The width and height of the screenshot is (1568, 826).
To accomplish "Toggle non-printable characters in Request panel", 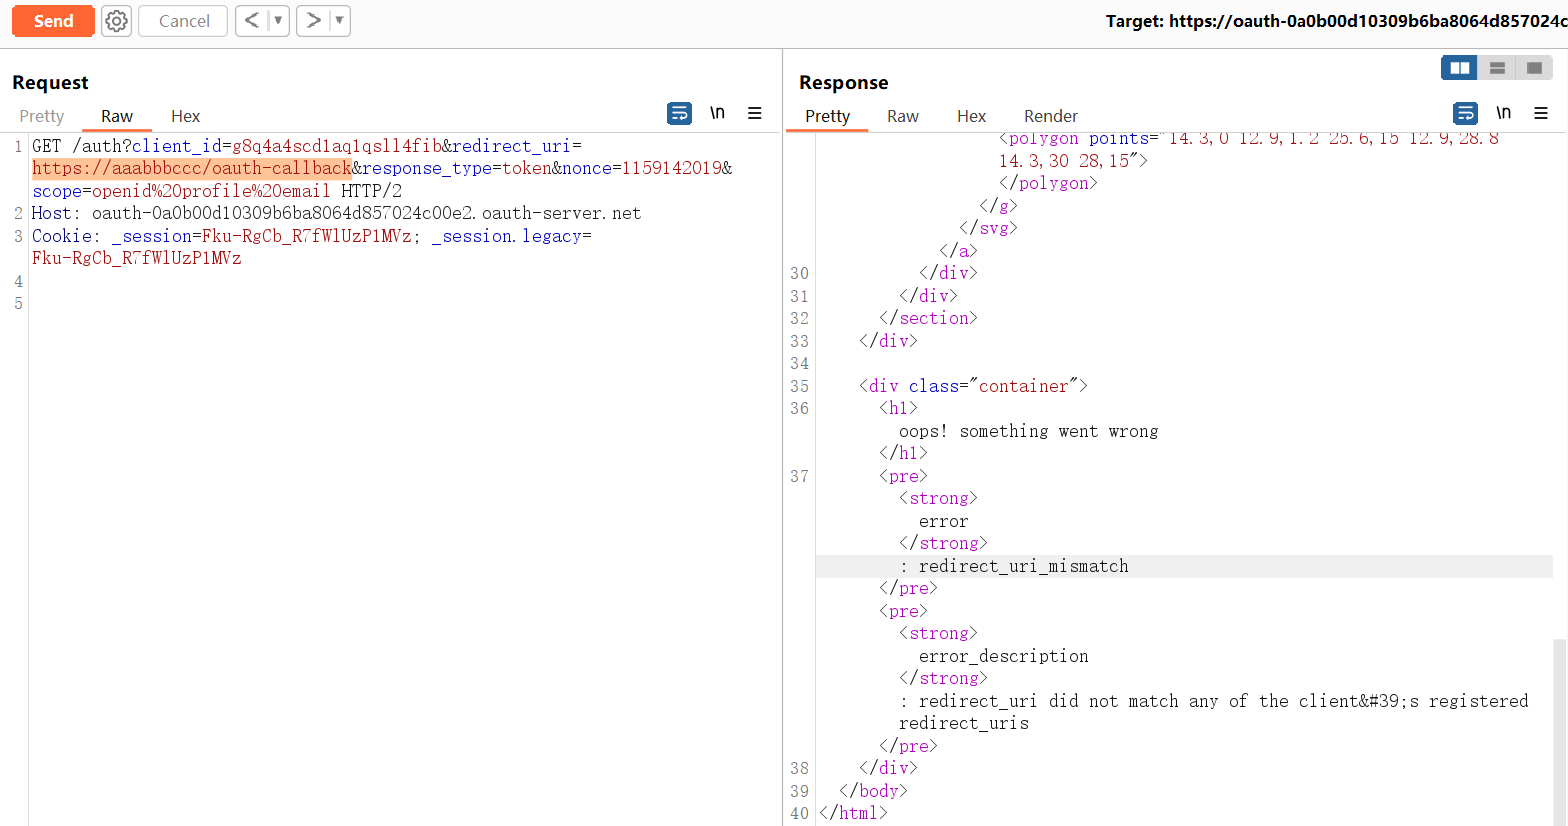I will click(717, 113).
